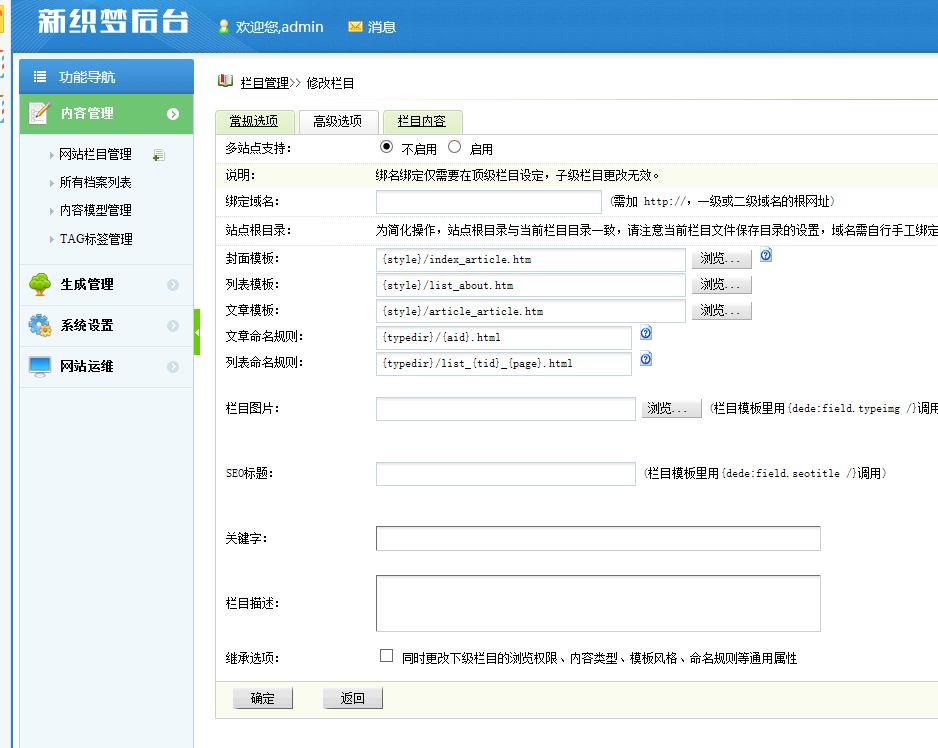Image resolution: width=938 pixels, height=748 pixels.
Task: Click the 消息 link in header
Action: pos(382,27)
